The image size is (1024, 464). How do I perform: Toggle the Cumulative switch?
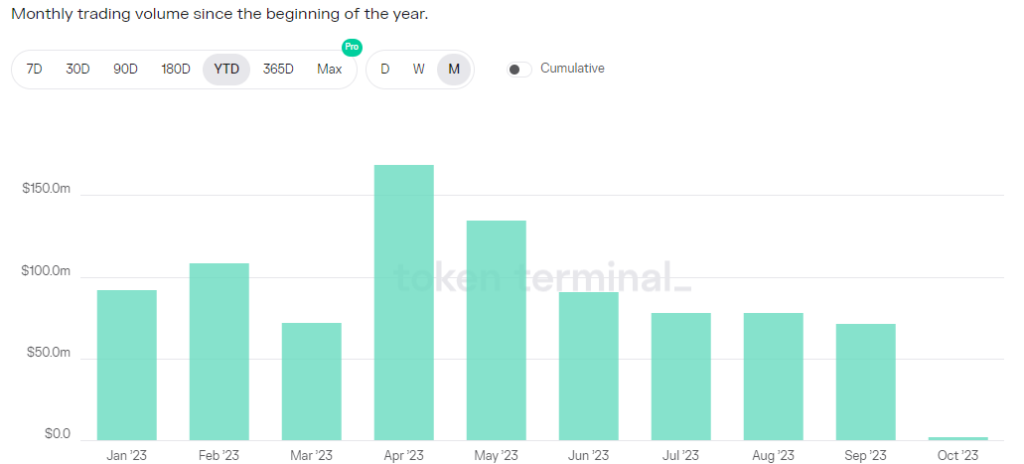click(518, 69)
